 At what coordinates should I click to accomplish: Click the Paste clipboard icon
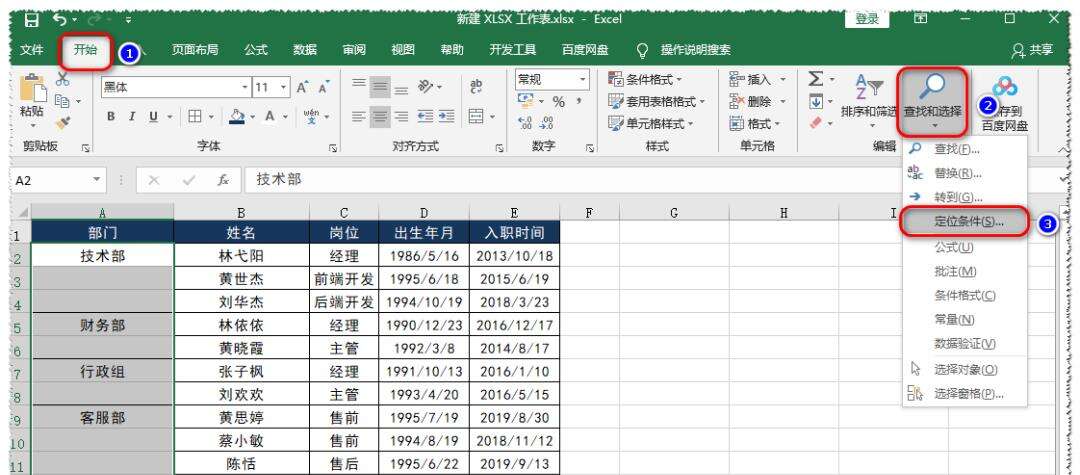click(x=32, y=88)
